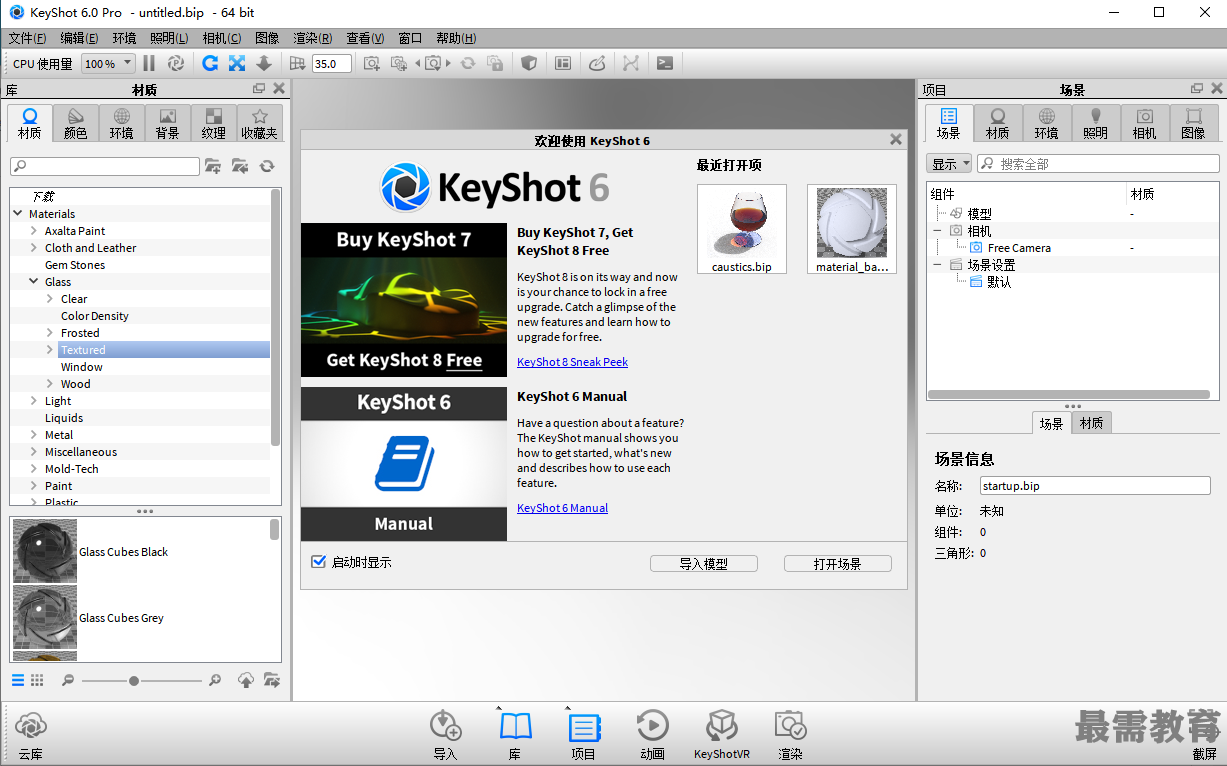Click the reset camera toolbar icon
1227x766 pixels.
[467, 63]
